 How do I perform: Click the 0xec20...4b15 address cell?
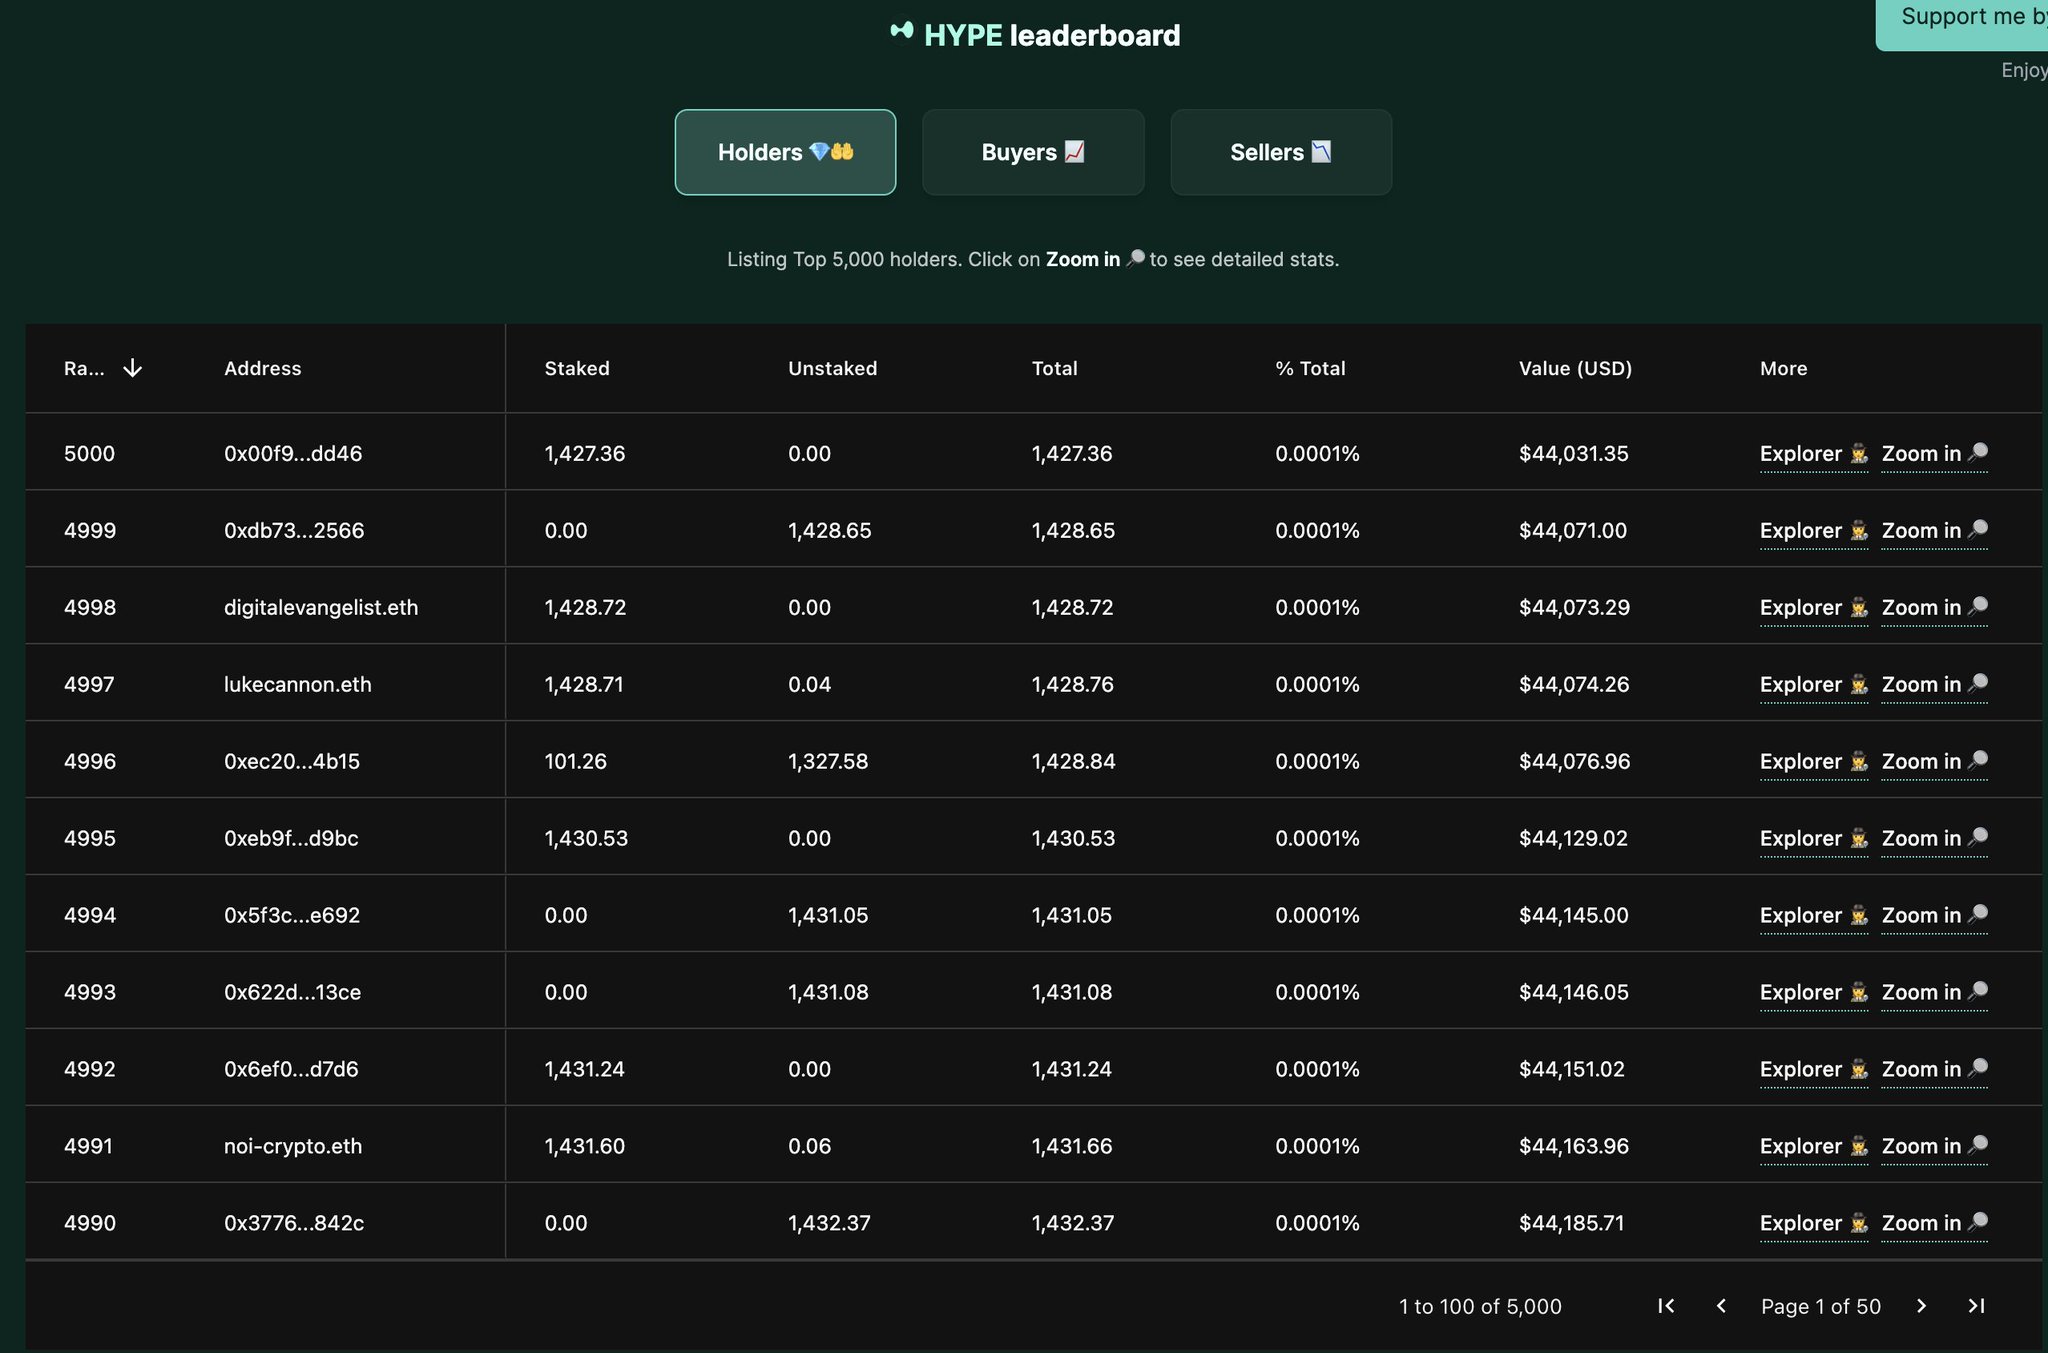pyautogui.click(x=292, y=761)
